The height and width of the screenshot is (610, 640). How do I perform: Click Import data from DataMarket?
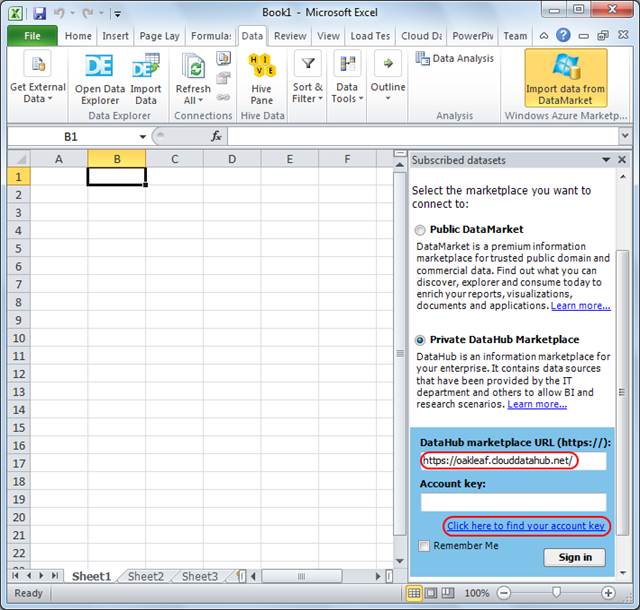566,78
